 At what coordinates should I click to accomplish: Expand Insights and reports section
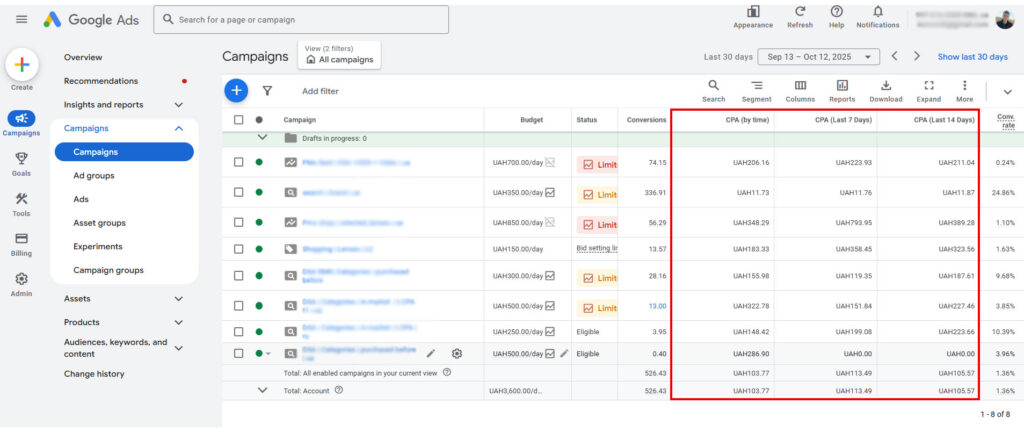pos(178,105)
